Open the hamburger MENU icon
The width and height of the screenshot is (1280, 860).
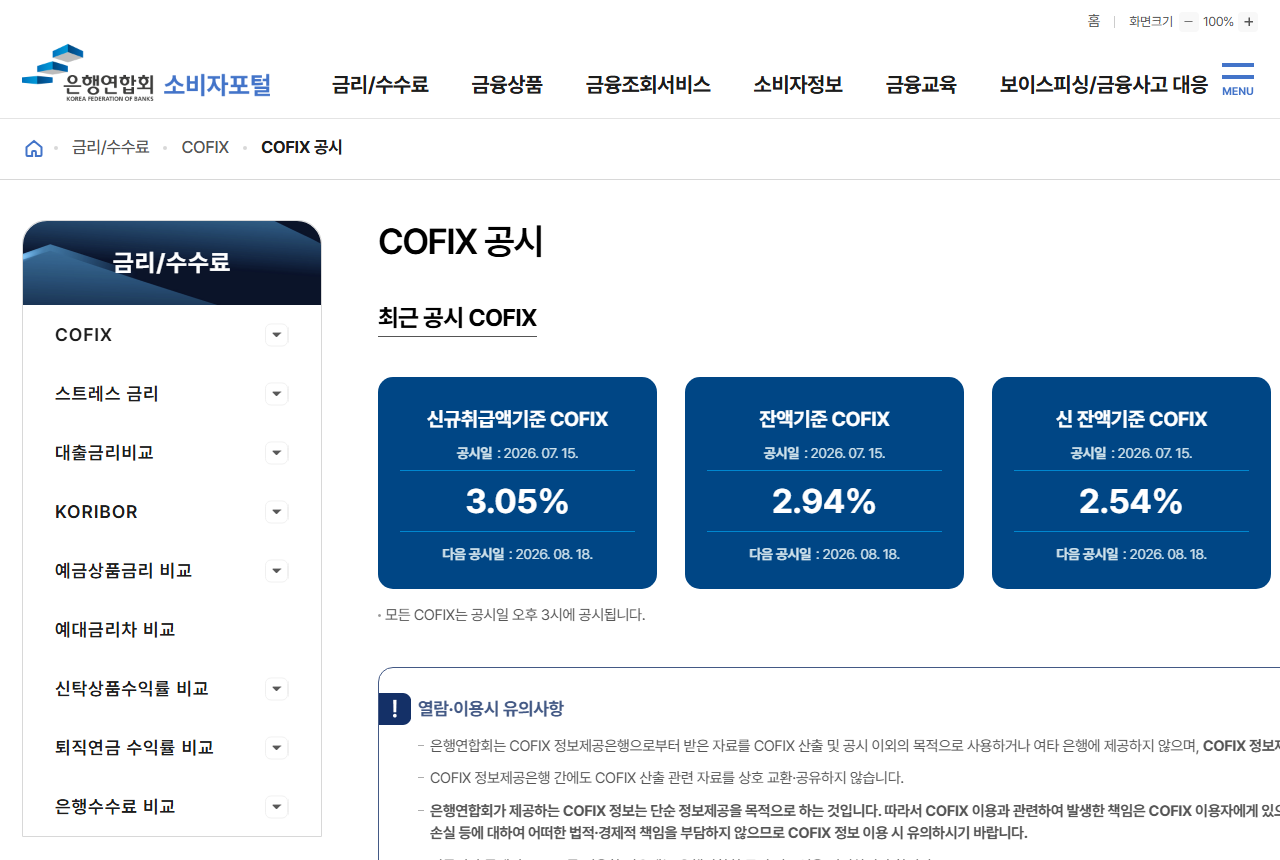coord(1237,79)
